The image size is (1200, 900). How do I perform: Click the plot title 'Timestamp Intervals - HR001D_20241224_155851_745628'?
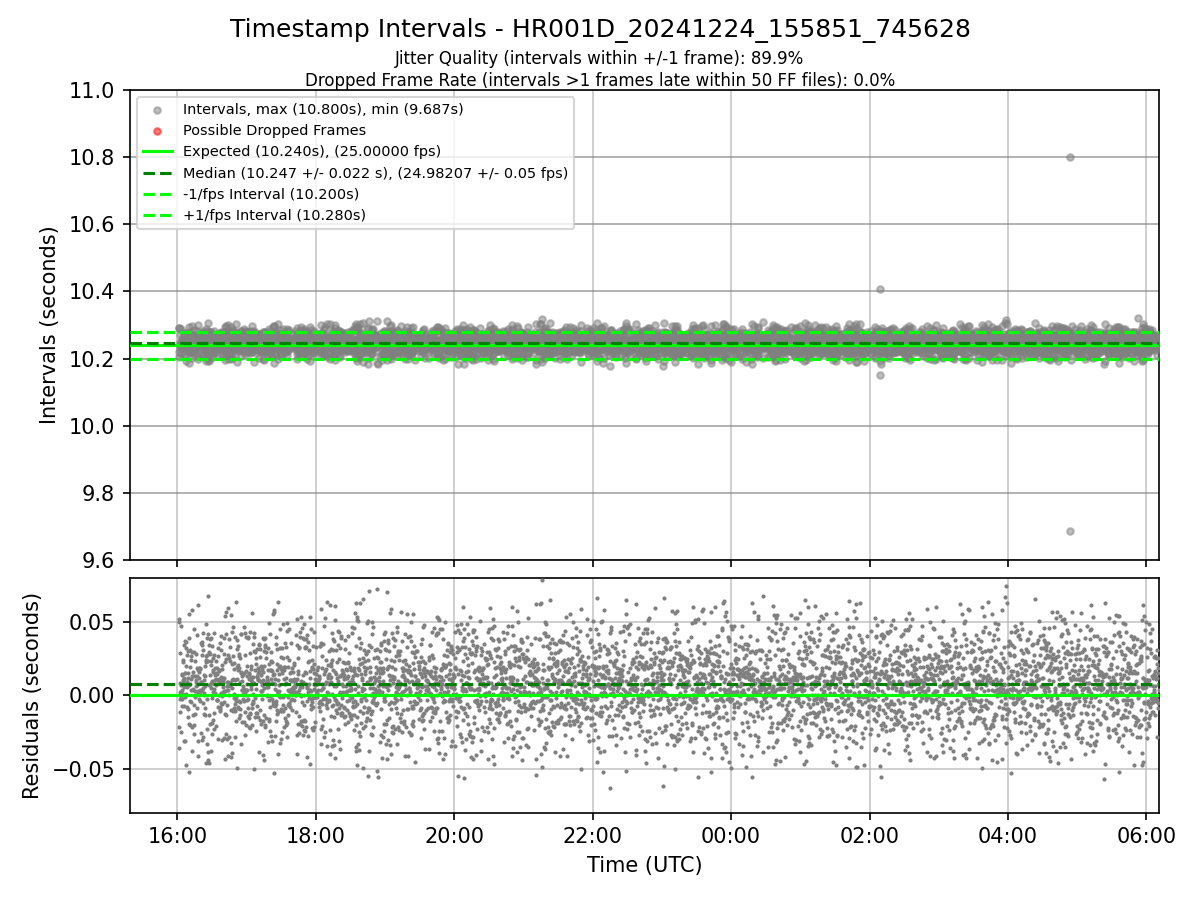pyautogui.click(x=600, y=29)
